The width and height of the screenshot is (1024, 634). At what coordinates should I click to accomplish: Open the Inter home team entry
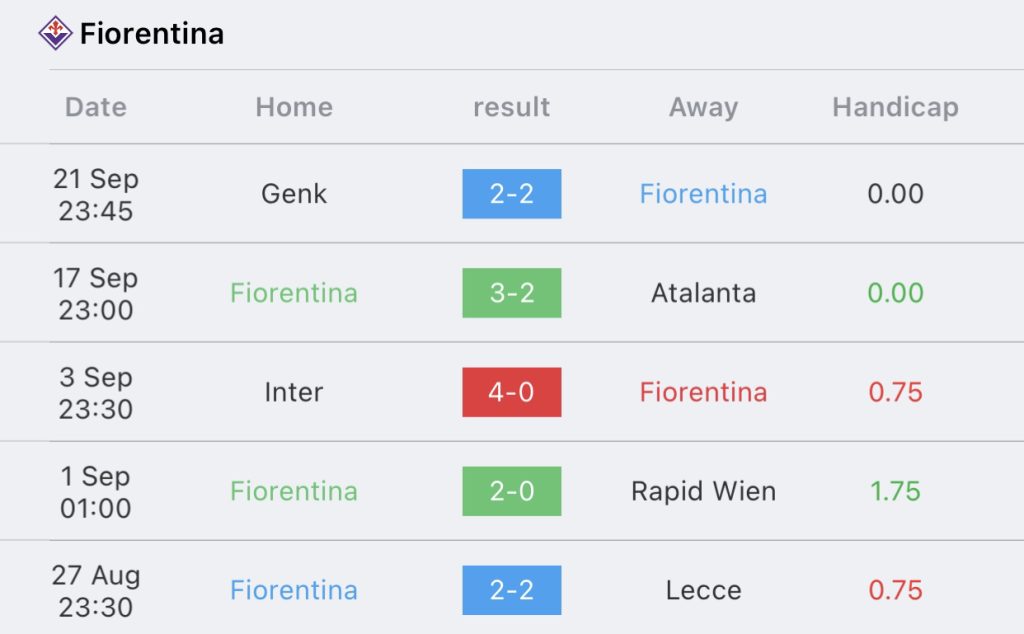pos(294,392)
